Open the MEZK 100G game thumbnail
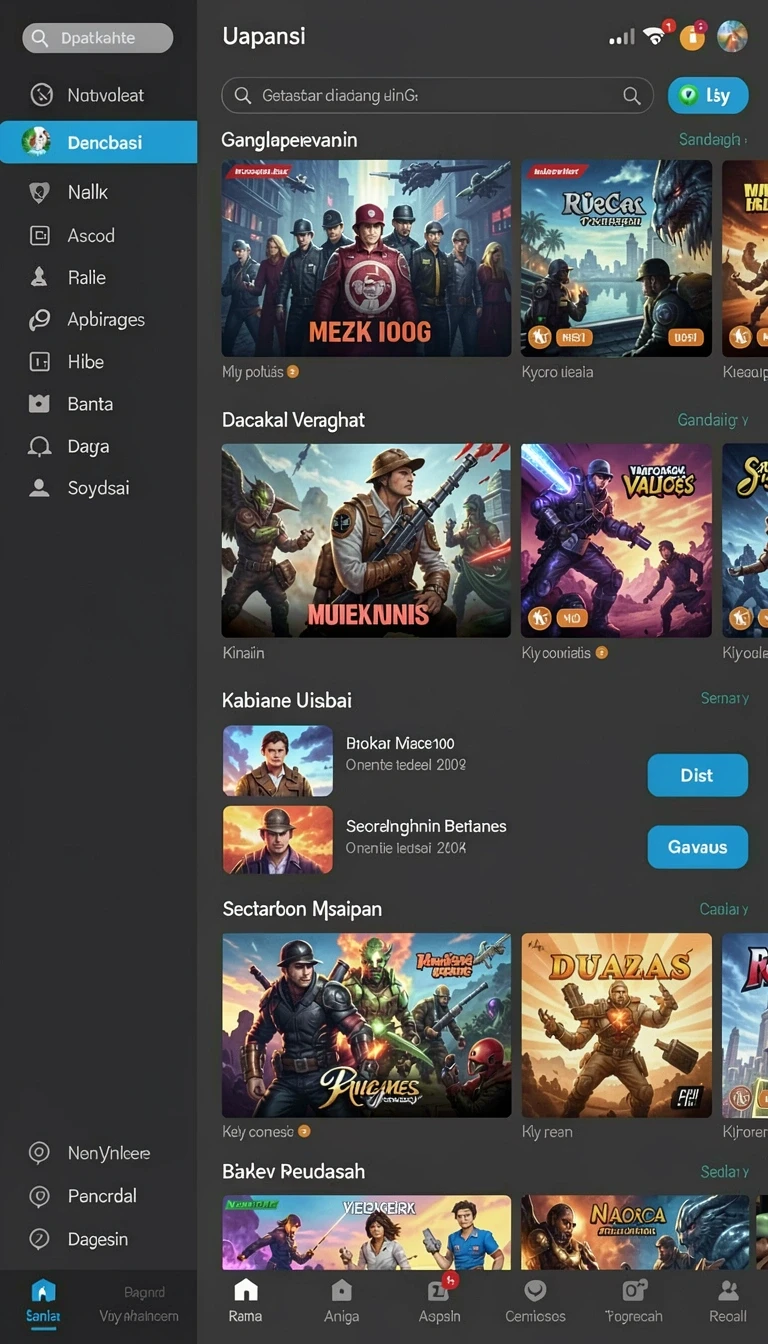 tap(366, 258)
